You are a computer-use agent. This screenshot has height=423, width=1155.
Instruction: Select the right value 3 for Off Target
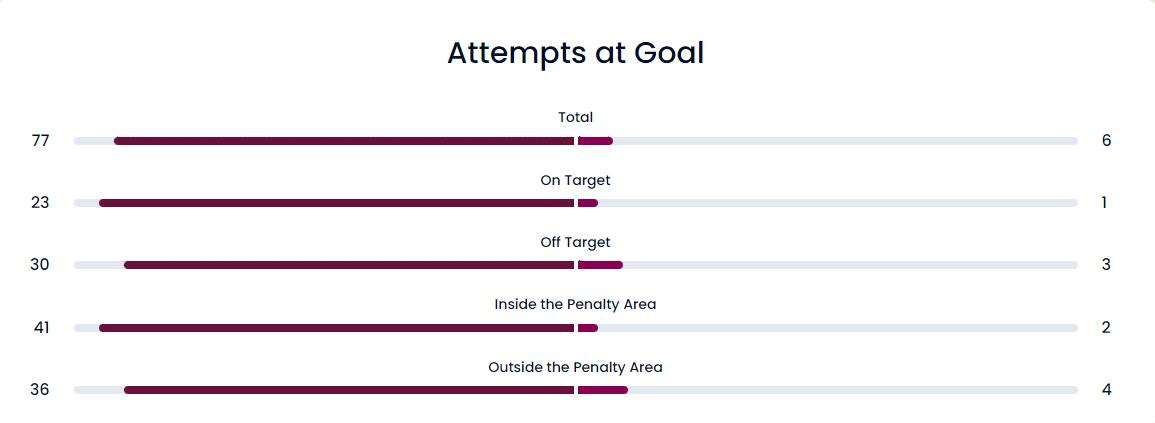click(1106, 265)
